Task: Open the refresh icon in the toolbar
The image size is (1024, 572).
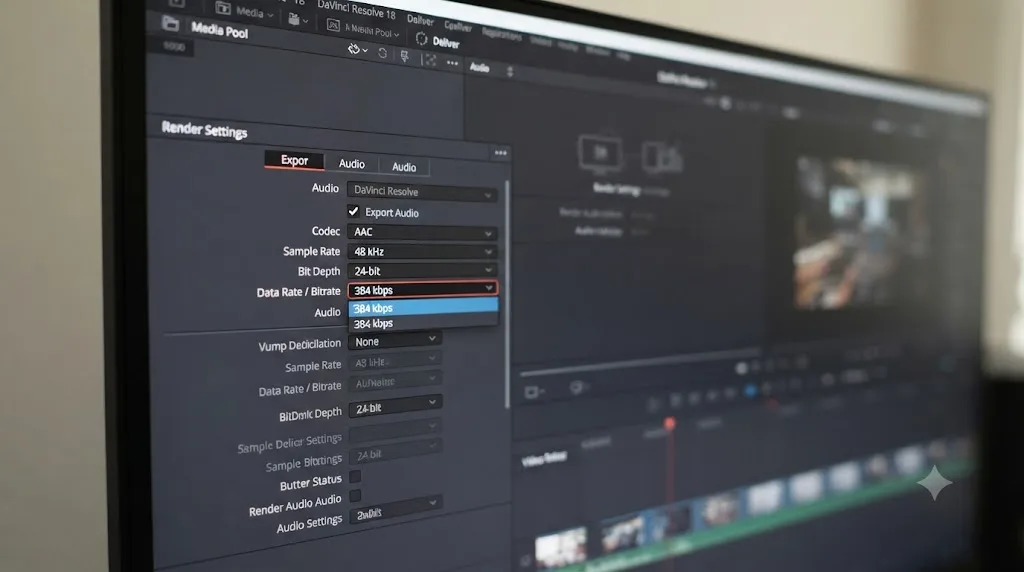Action: point(383,54)
